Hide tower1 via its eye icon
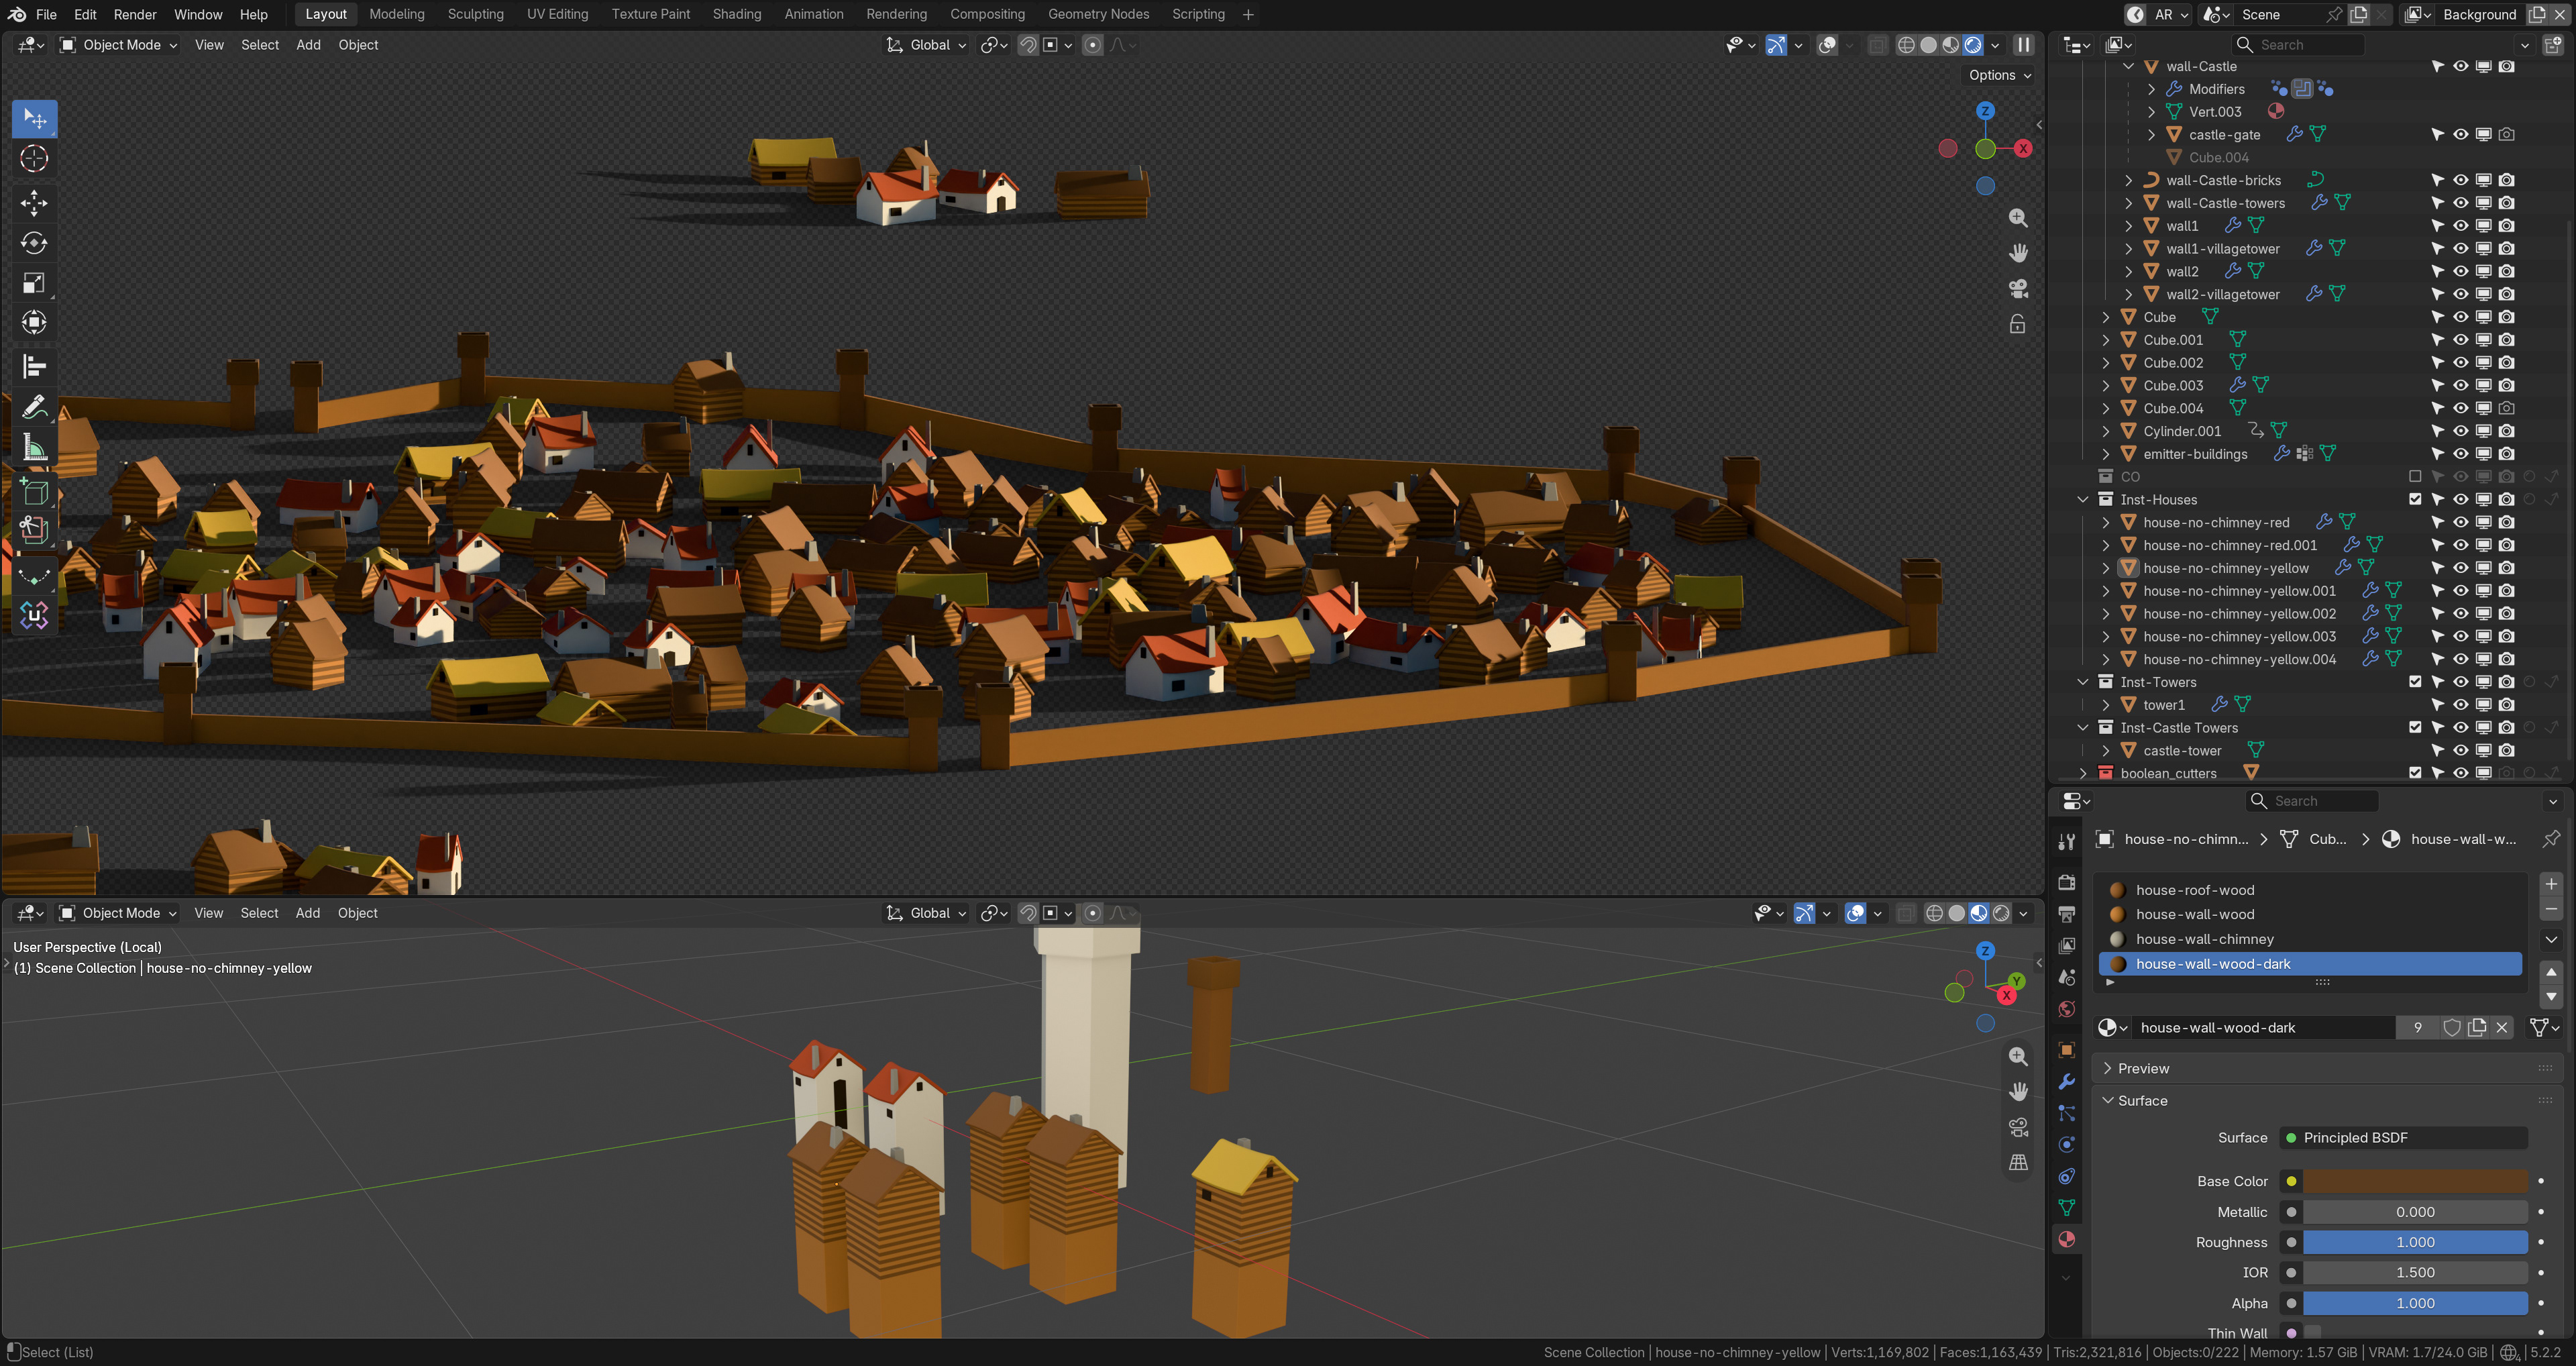 pyautogui.click(x=2460, y=705)
